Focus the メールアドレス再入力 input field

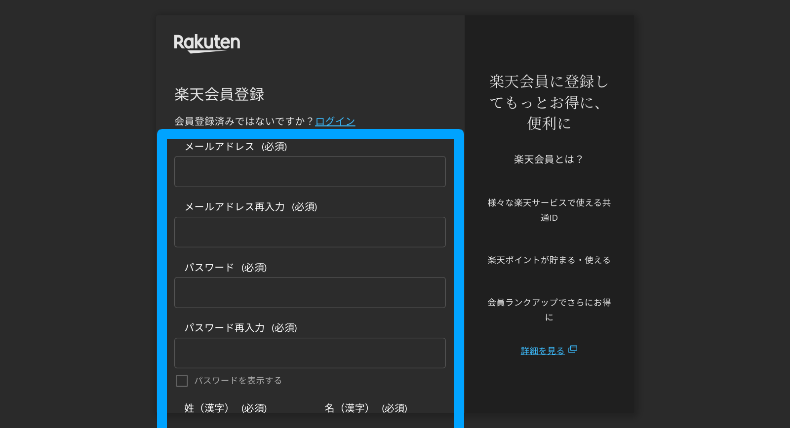[310, 232]
